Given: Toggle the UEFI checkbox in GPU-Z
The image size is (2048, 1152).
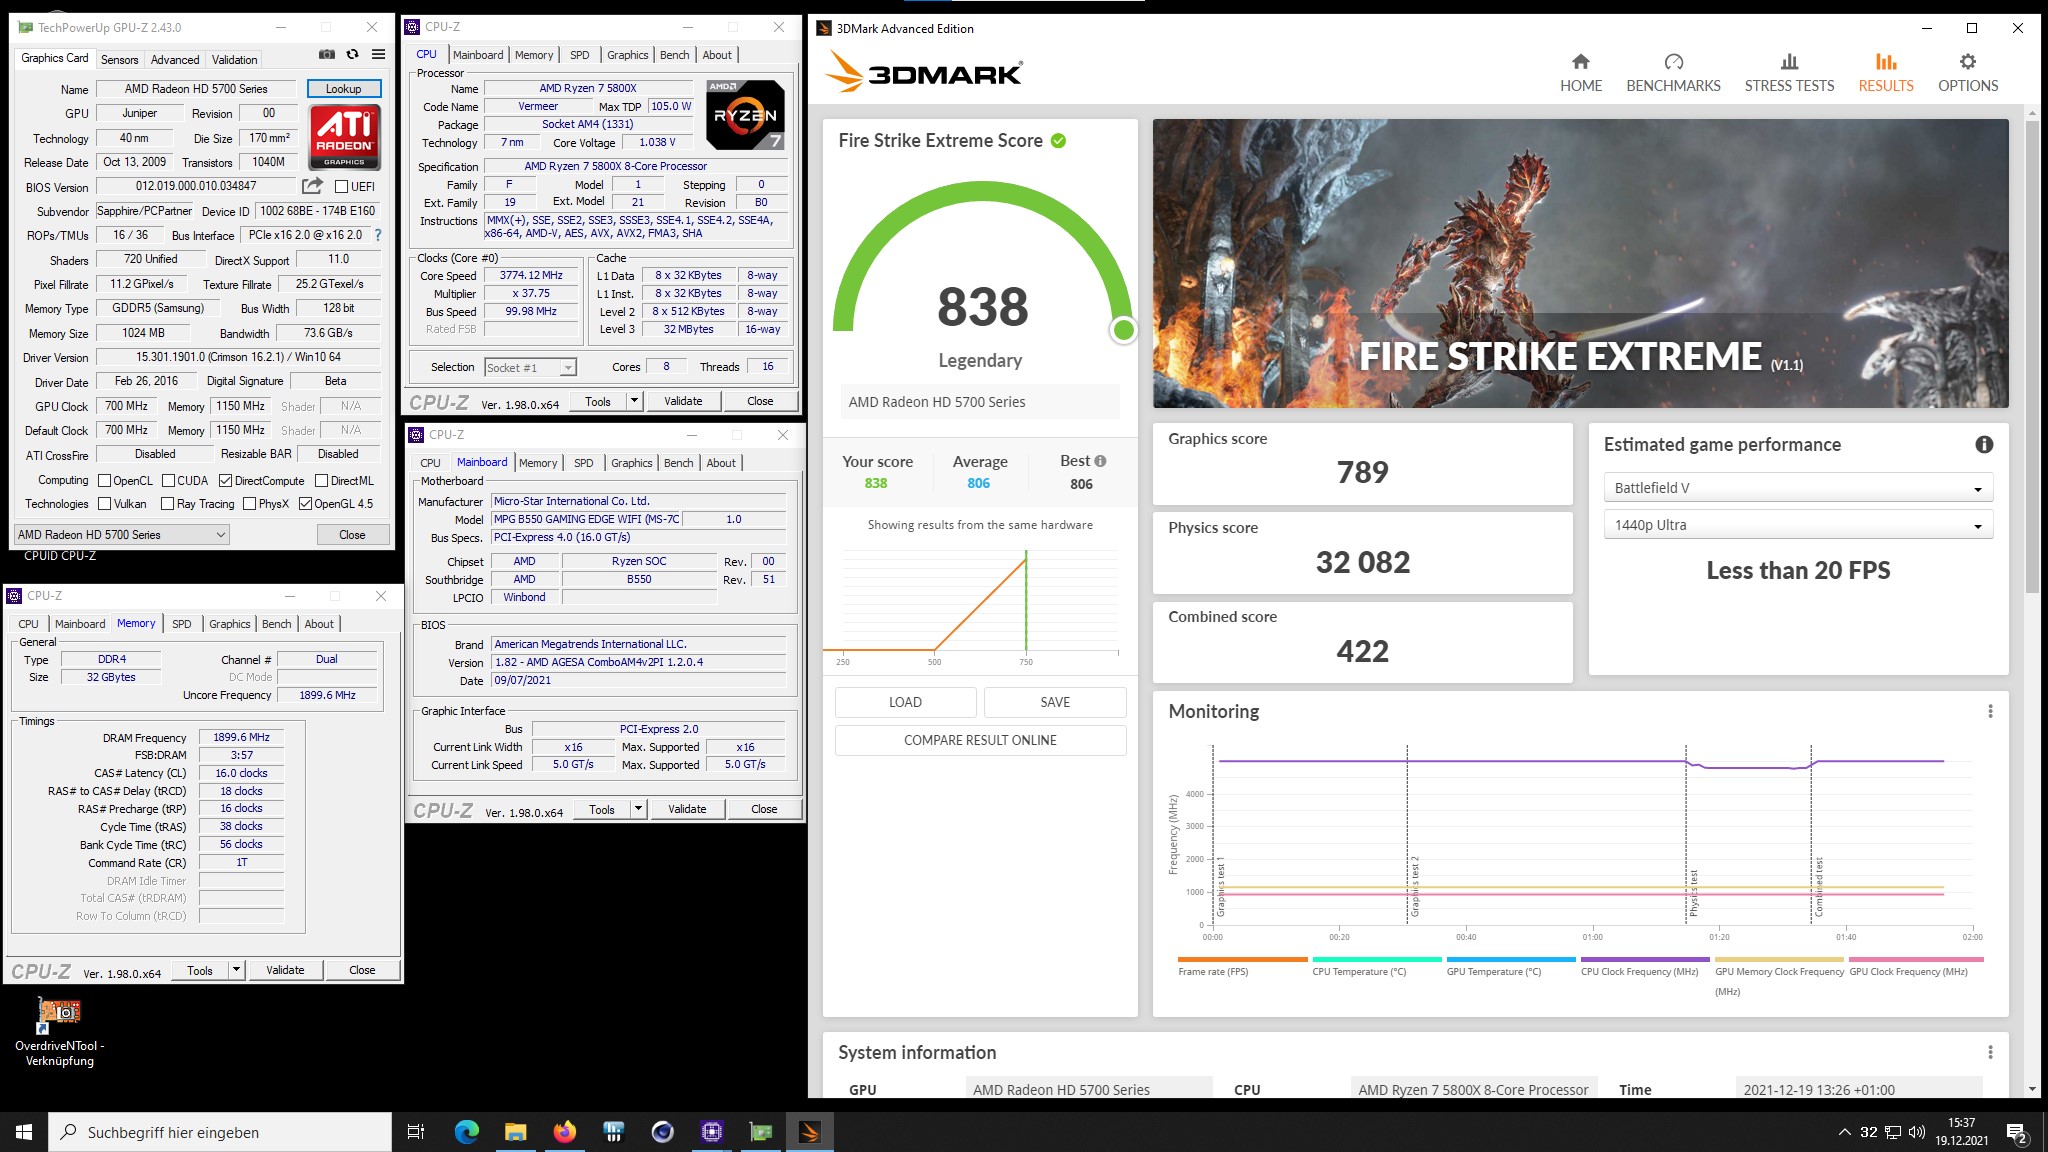Looking at the screenshot, I should click(342, 187).
